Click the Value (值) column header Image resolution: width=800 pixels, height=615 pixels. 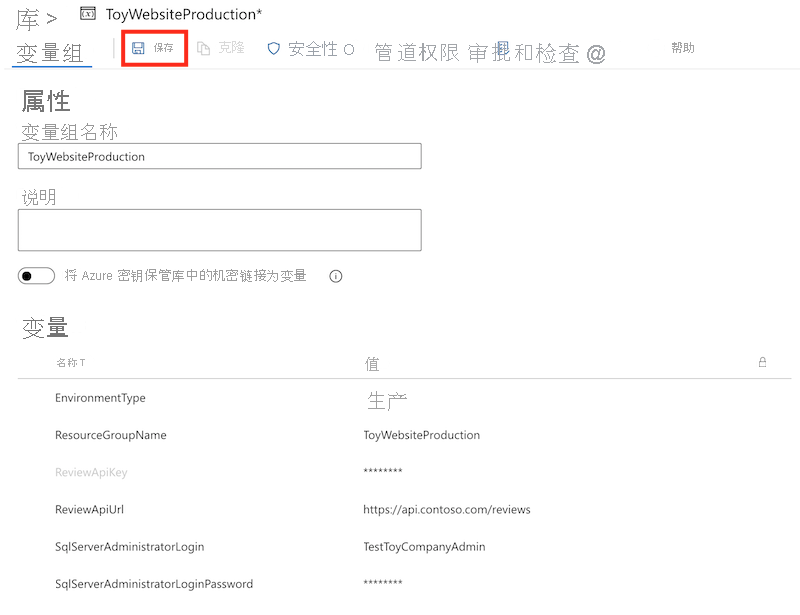coord(372,364)
